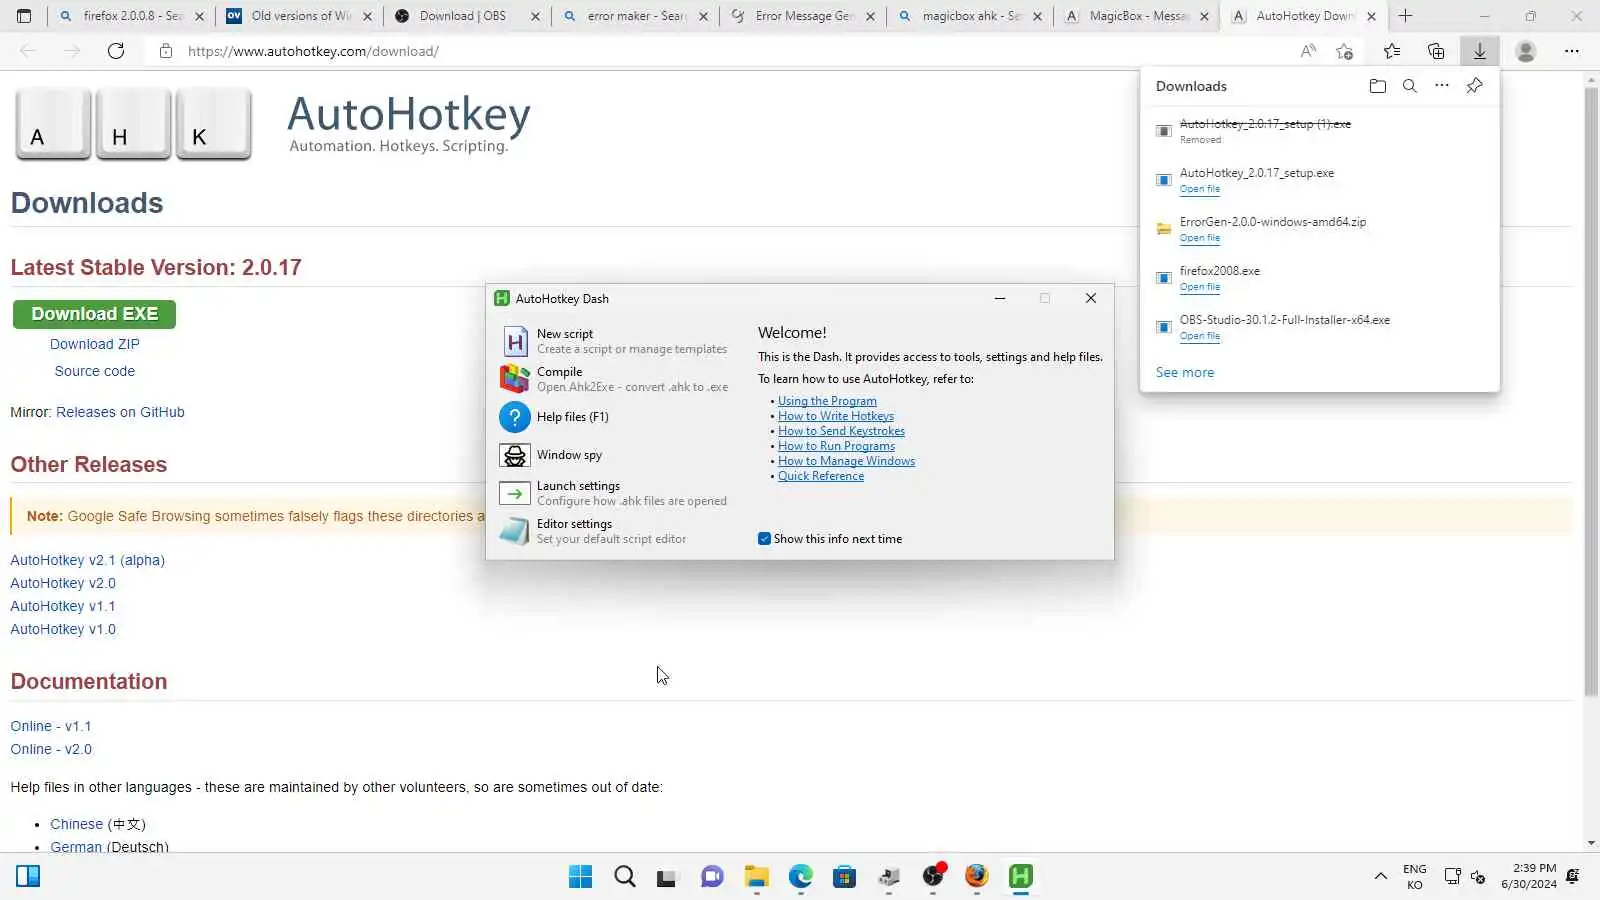Switch to the magicbox ahk search tab

(971, 16)
